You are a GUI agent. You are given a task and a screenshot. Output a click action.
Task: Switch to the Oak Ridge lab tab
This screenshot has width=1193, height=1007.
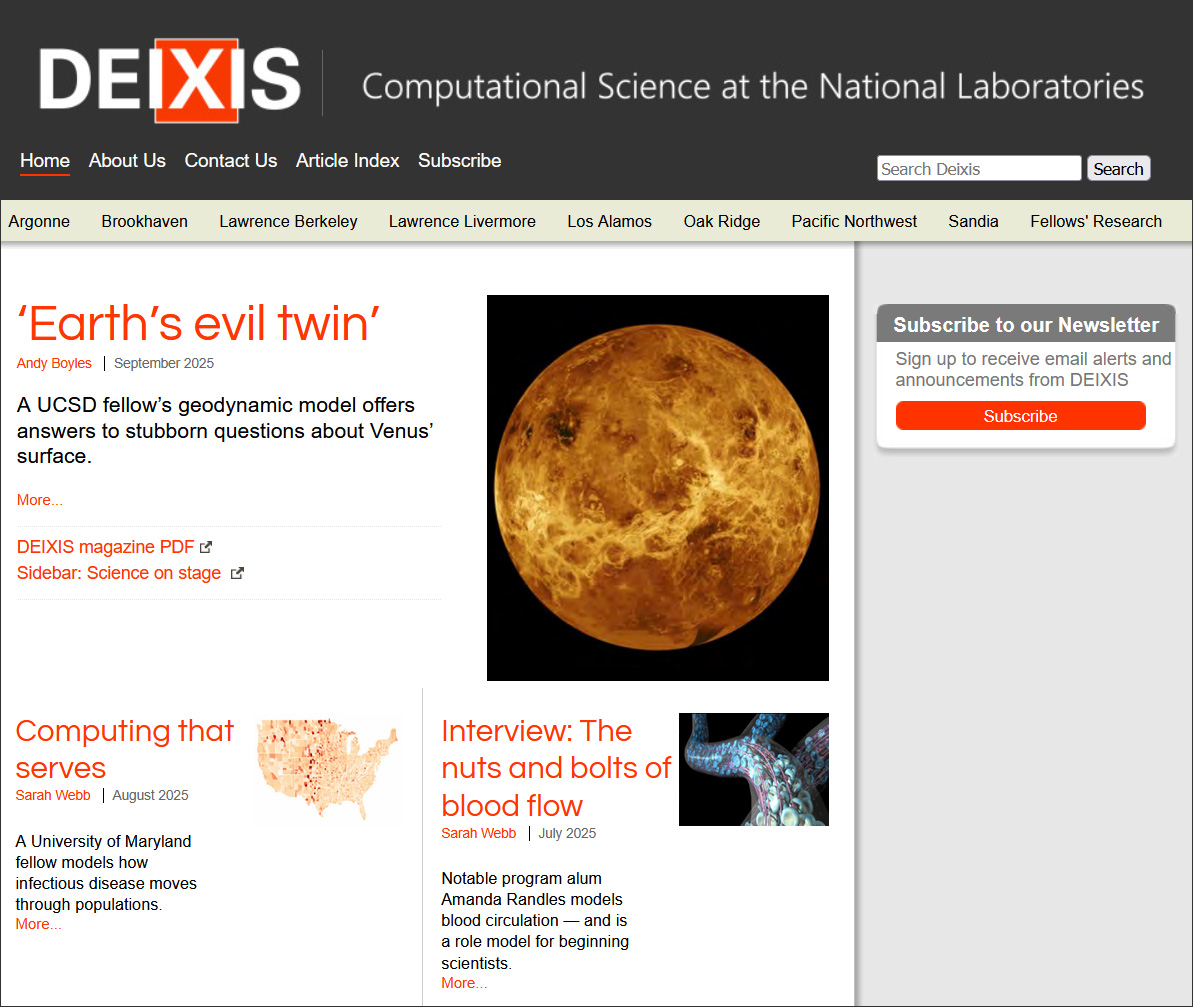[x=721, y=221]
